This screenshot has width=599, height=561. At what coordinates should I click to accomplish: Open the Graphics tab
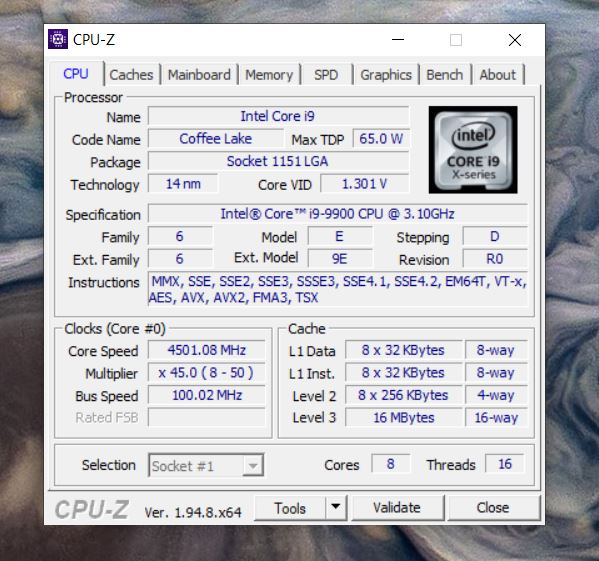(386, 74)
